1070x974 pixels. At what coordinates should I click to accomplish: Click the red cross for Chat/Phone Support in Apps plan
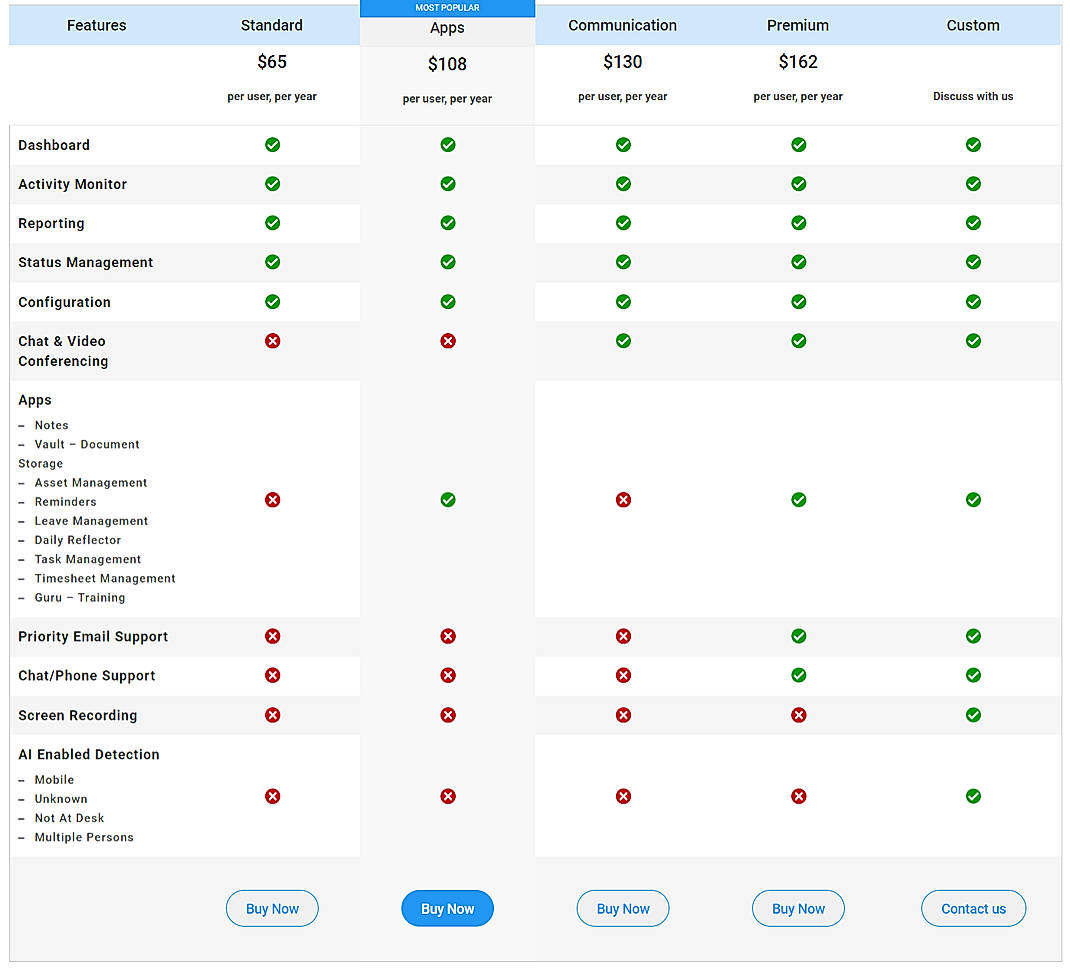click(x=448, y=676)
